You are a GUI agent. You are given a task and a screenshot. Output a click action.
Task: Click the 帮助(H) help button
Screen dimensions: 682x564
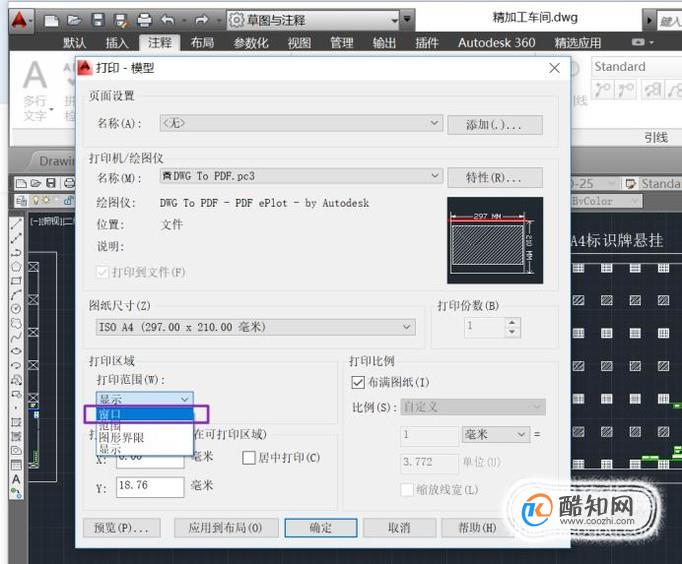coord(477,528)
